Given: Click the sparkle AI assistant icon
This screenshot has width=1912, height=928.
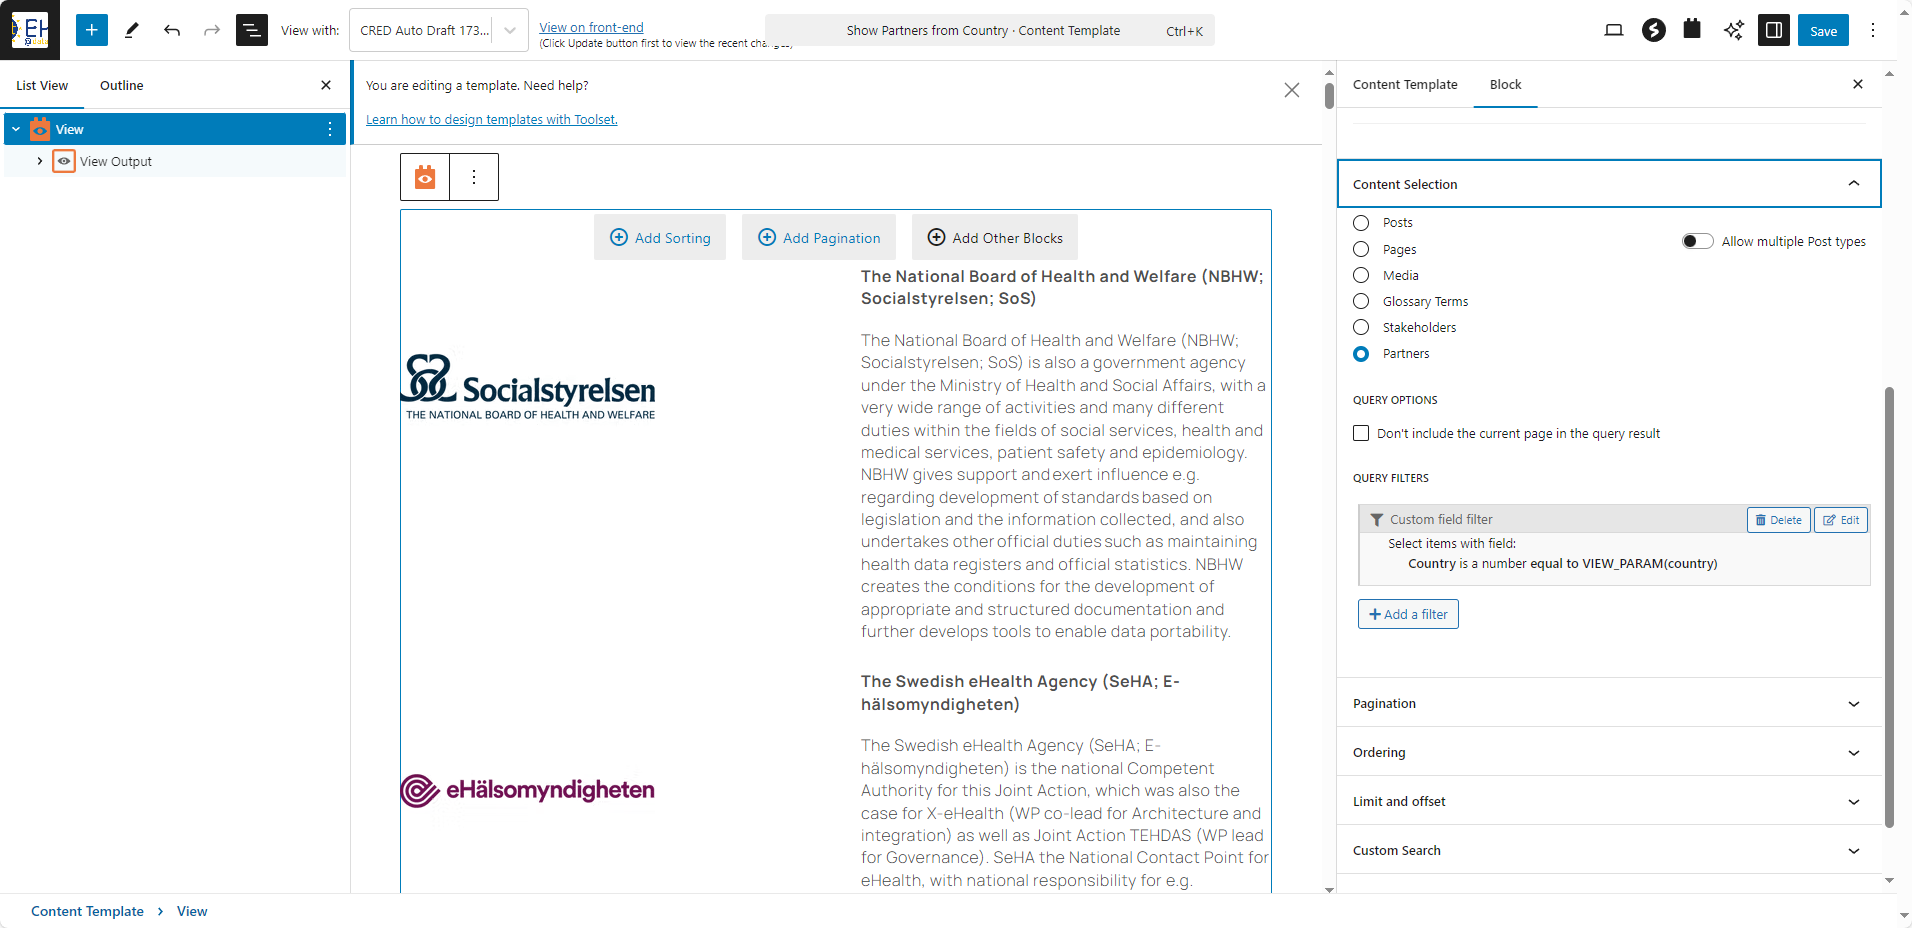Looking at the screenshot, I should pos(1733,30).
